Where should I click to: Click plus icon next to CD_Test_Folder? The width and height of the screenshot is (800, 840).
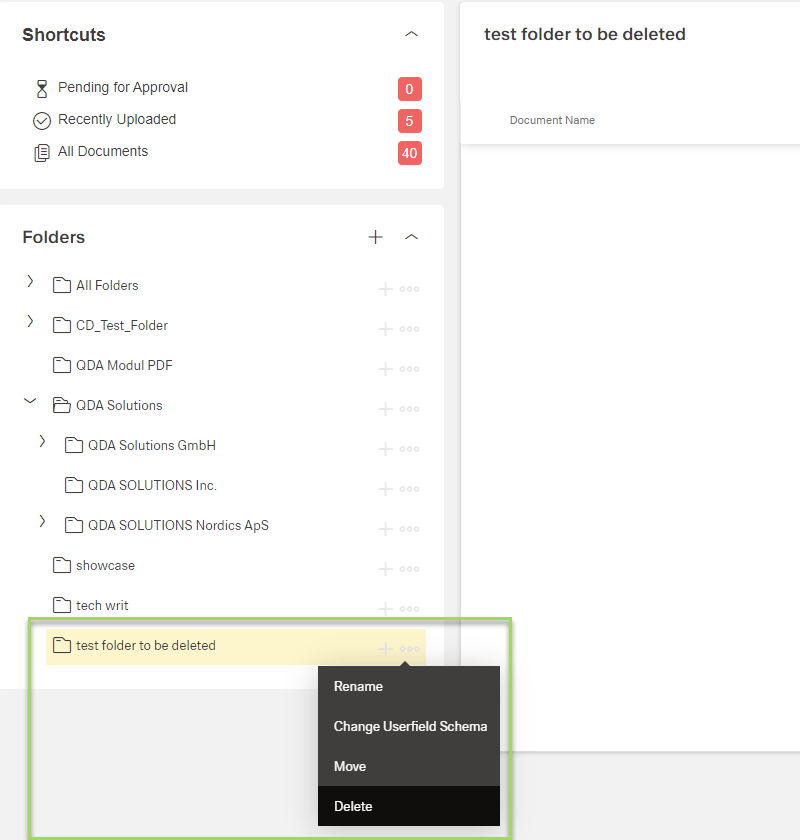(385, 329)
